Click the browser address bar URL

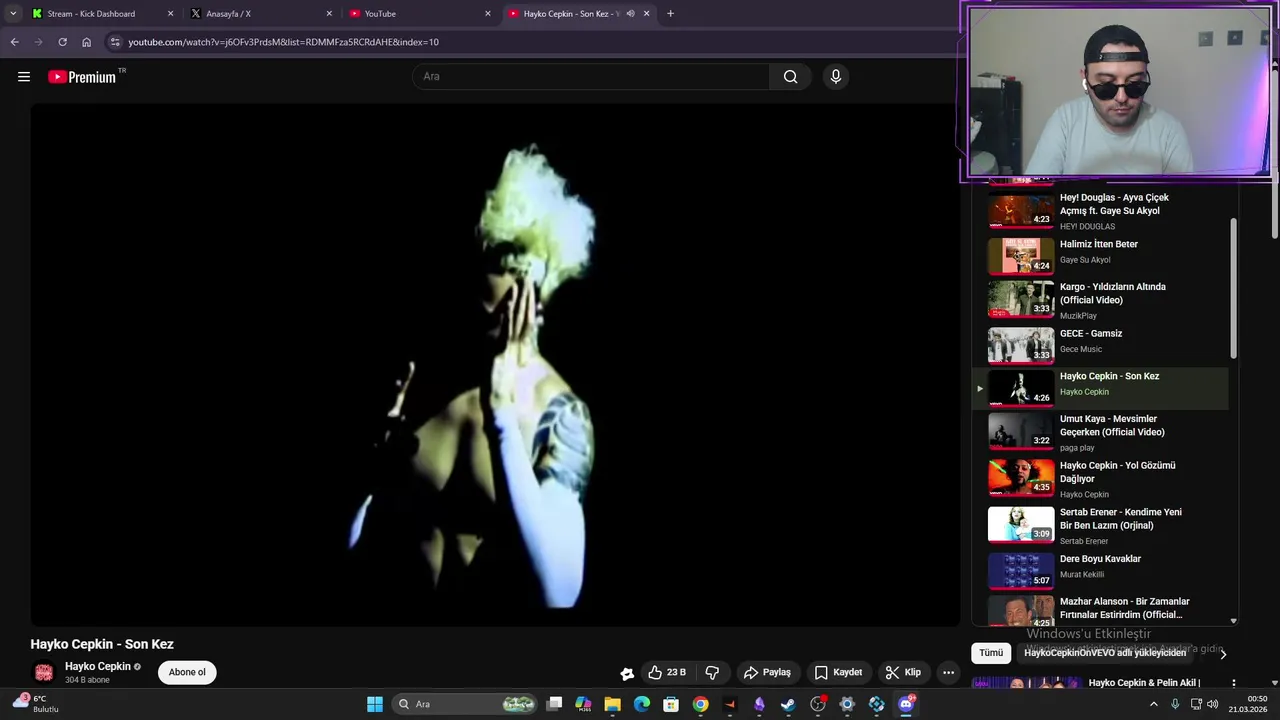click(x=283, y=42)
